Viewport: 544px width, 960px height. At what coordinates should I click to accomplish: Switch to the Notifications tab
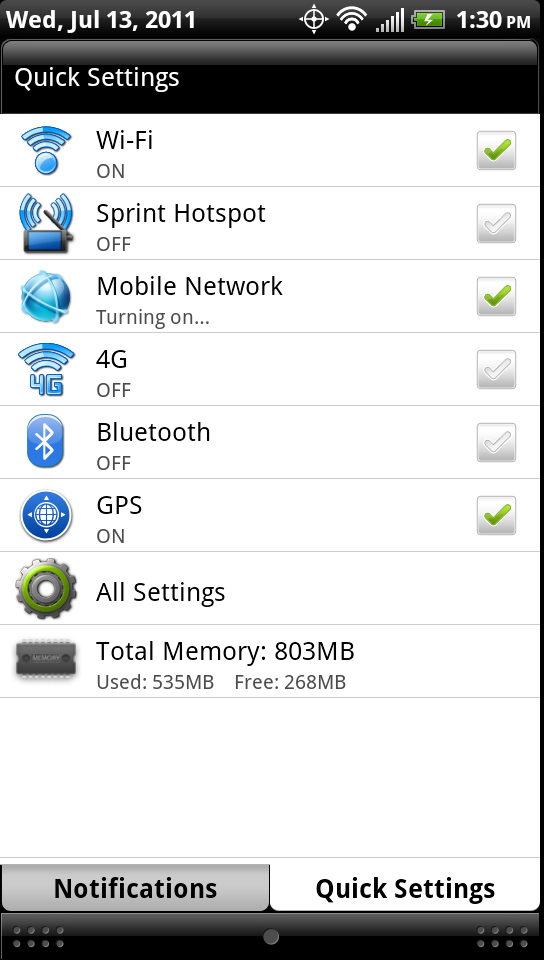[135, 888]
